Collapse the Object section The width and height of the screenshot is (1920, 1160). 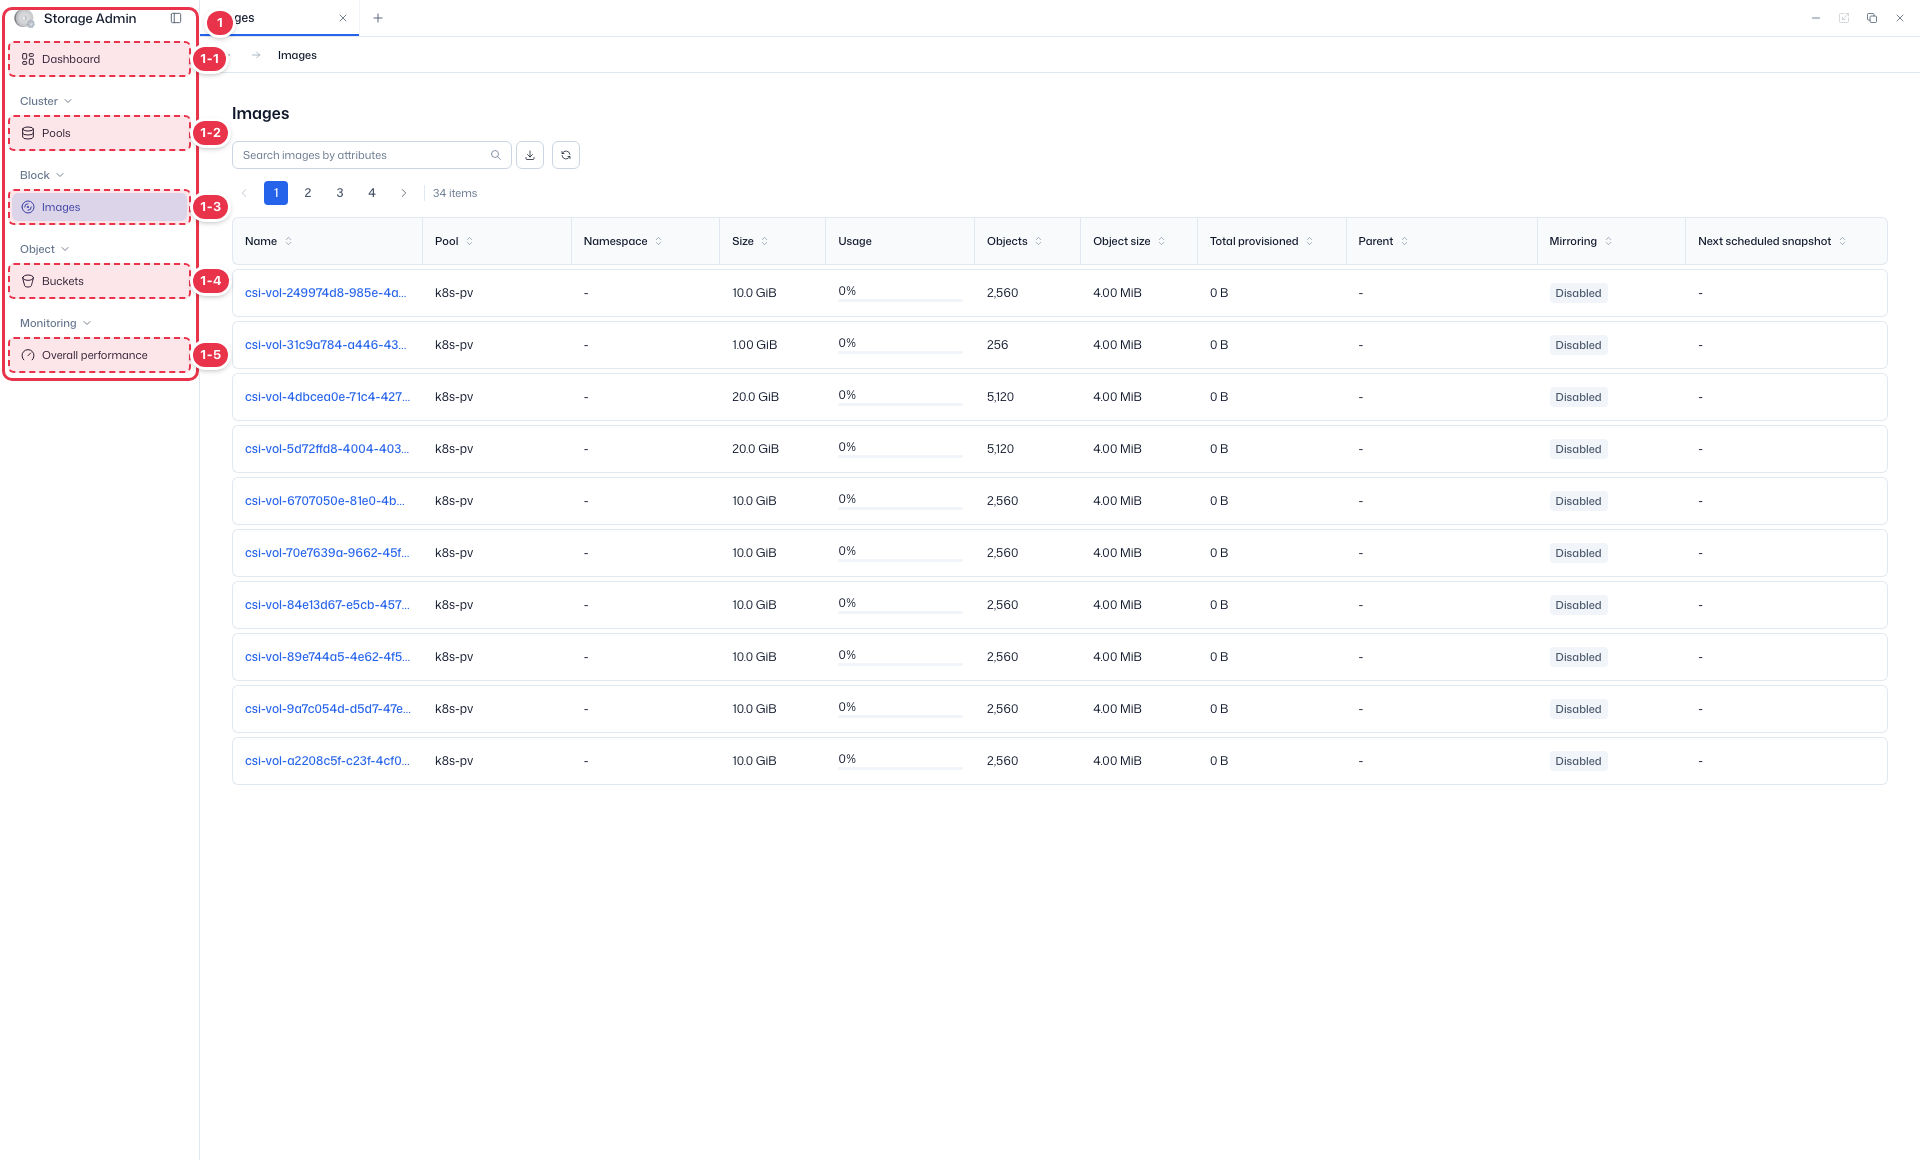45,249
